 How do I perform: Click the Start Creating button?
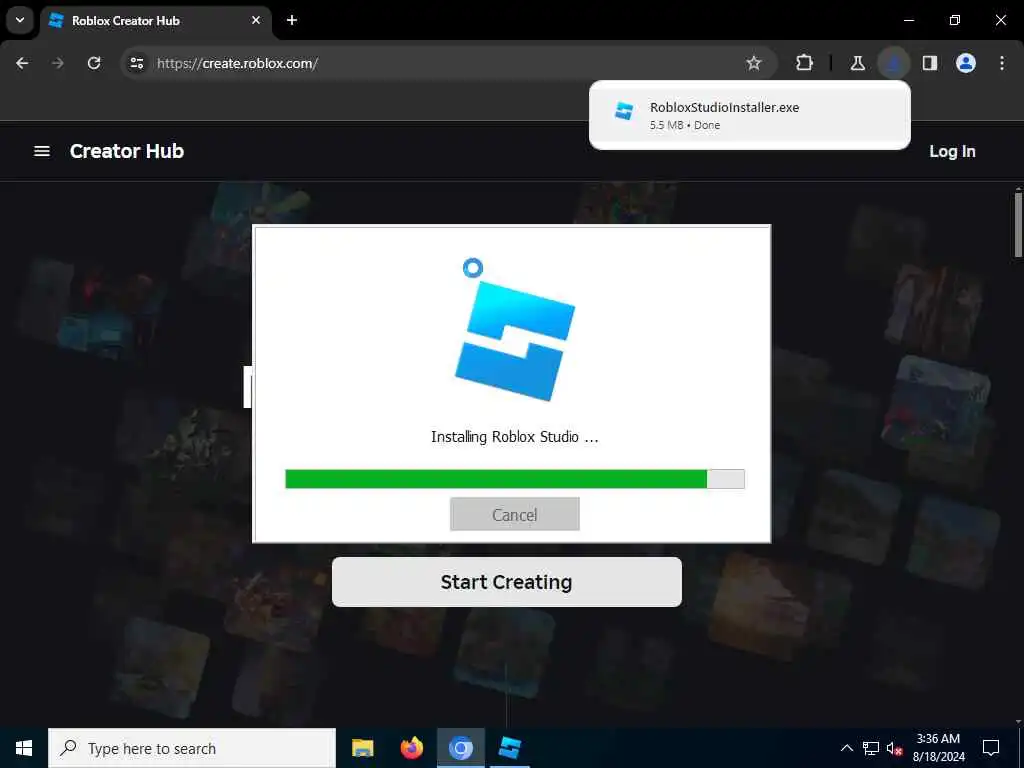507,582
